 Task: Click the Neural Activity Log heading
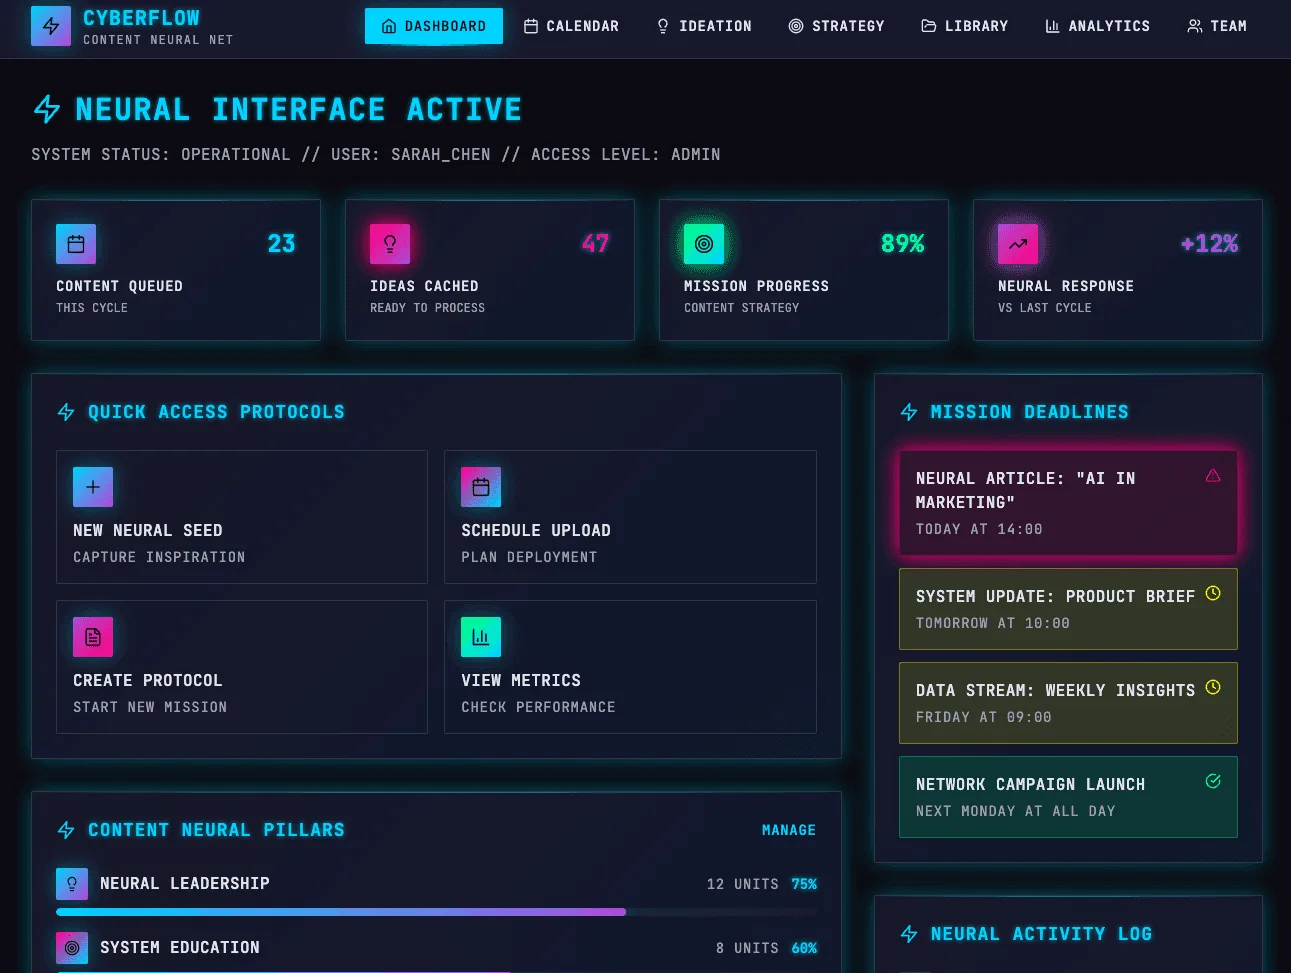tap(1041, 934)
